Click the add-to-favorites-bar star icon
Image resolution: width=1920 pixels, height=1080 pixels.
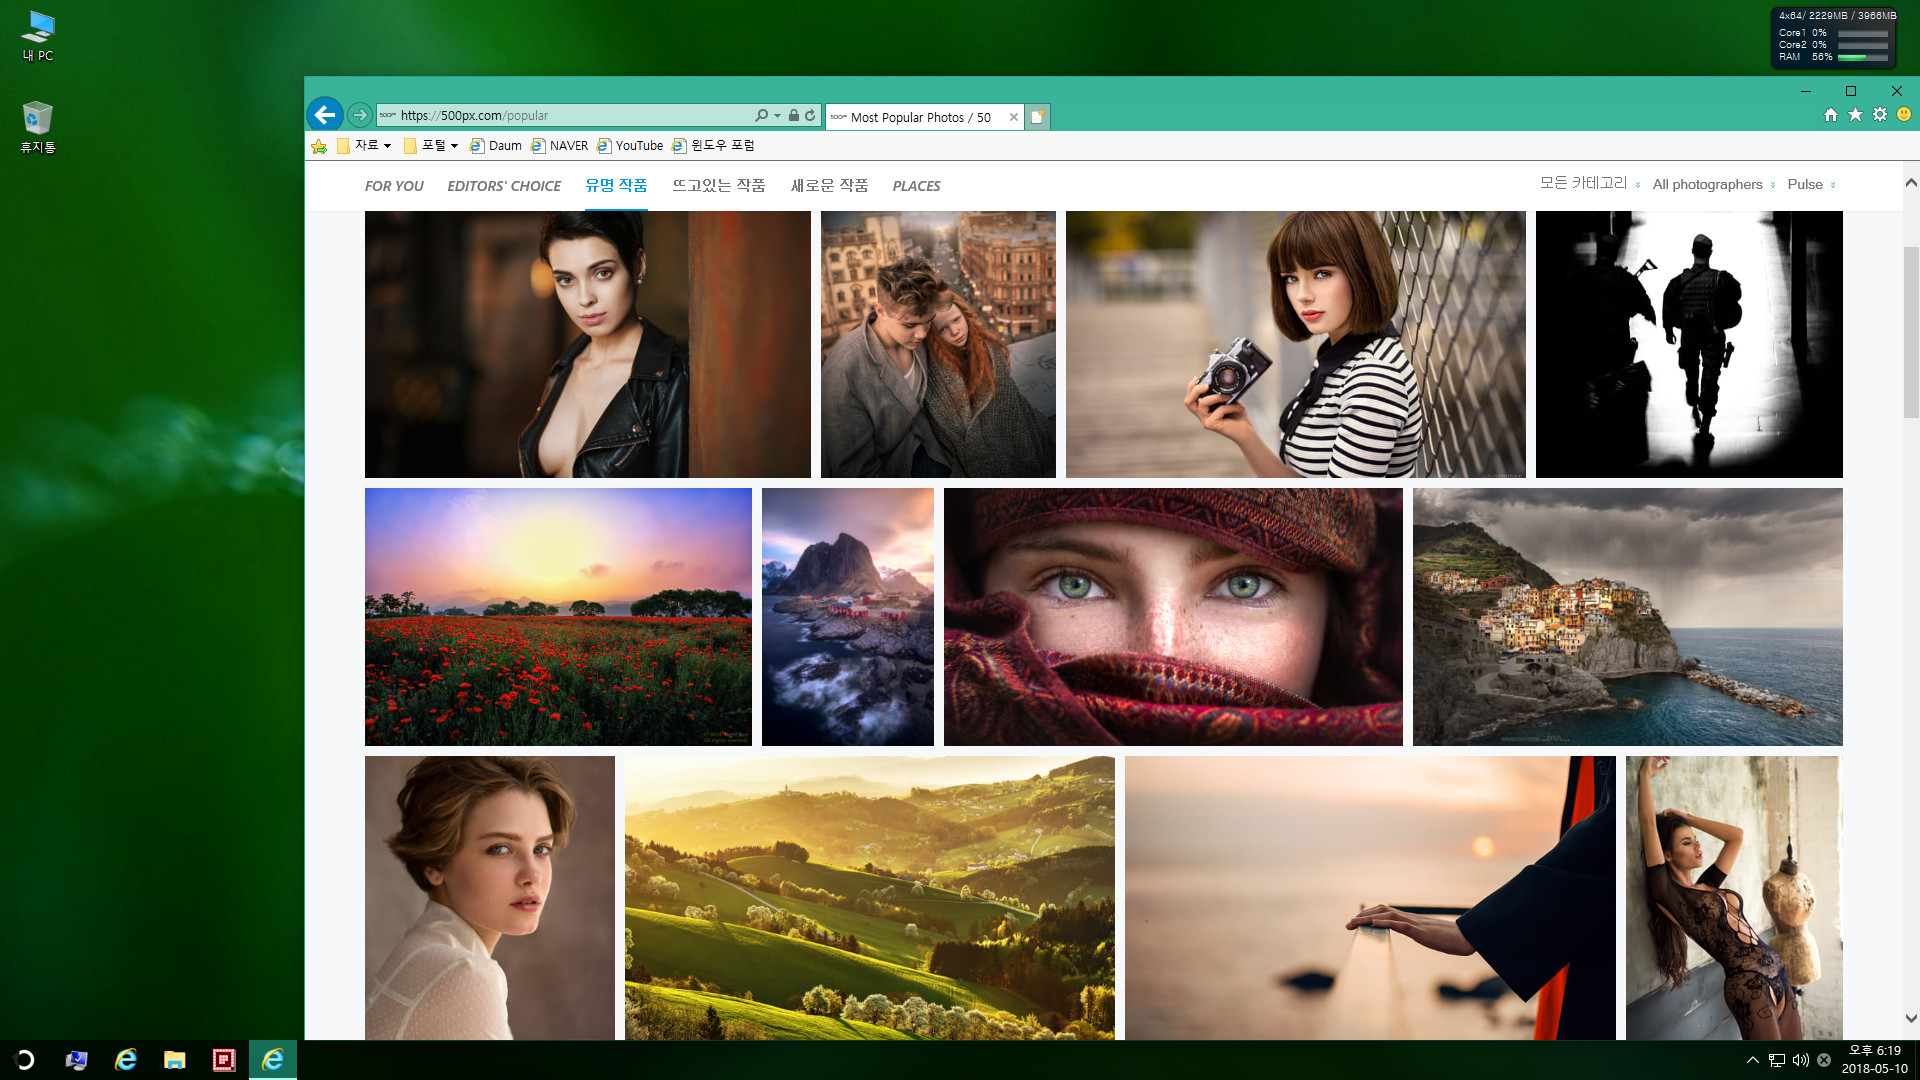pyautogui.click(x=319, y=146)
